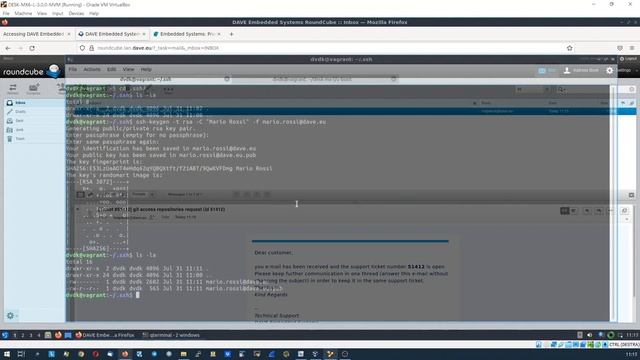The width and height of the screenshot is (640, 360).
Task: Open Roundcube Junk folder
Action: 34,130
